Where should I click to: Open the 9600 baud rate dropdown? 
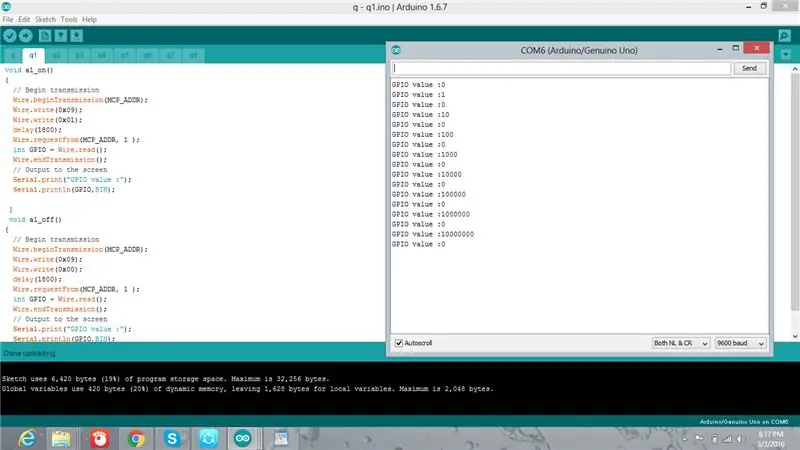click(741, 343)
